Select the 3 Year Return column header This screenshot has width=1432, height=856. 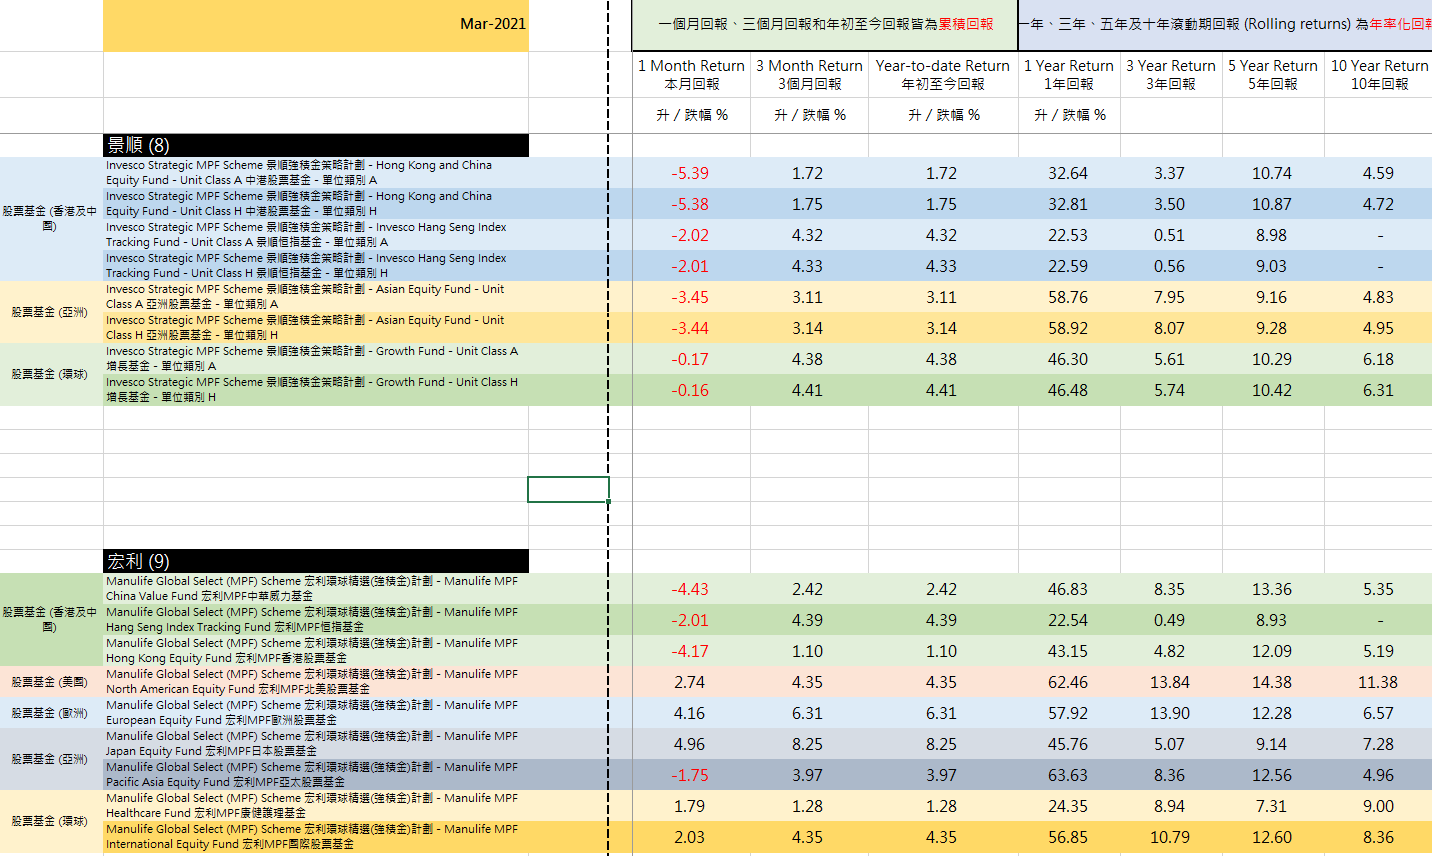coord(1171,75)
